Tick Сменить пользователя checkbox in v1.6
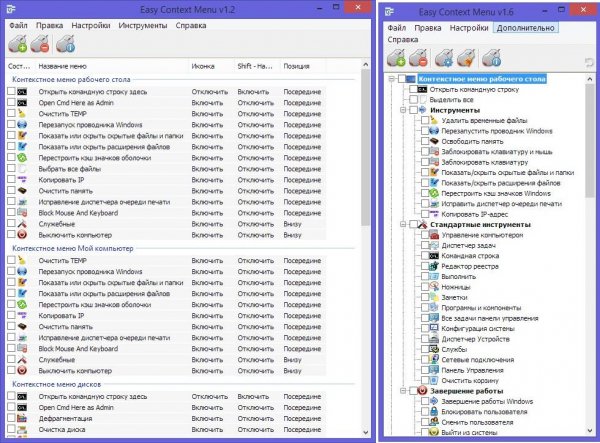This screenshot has width=600, height=443. [x=425, y=422]
